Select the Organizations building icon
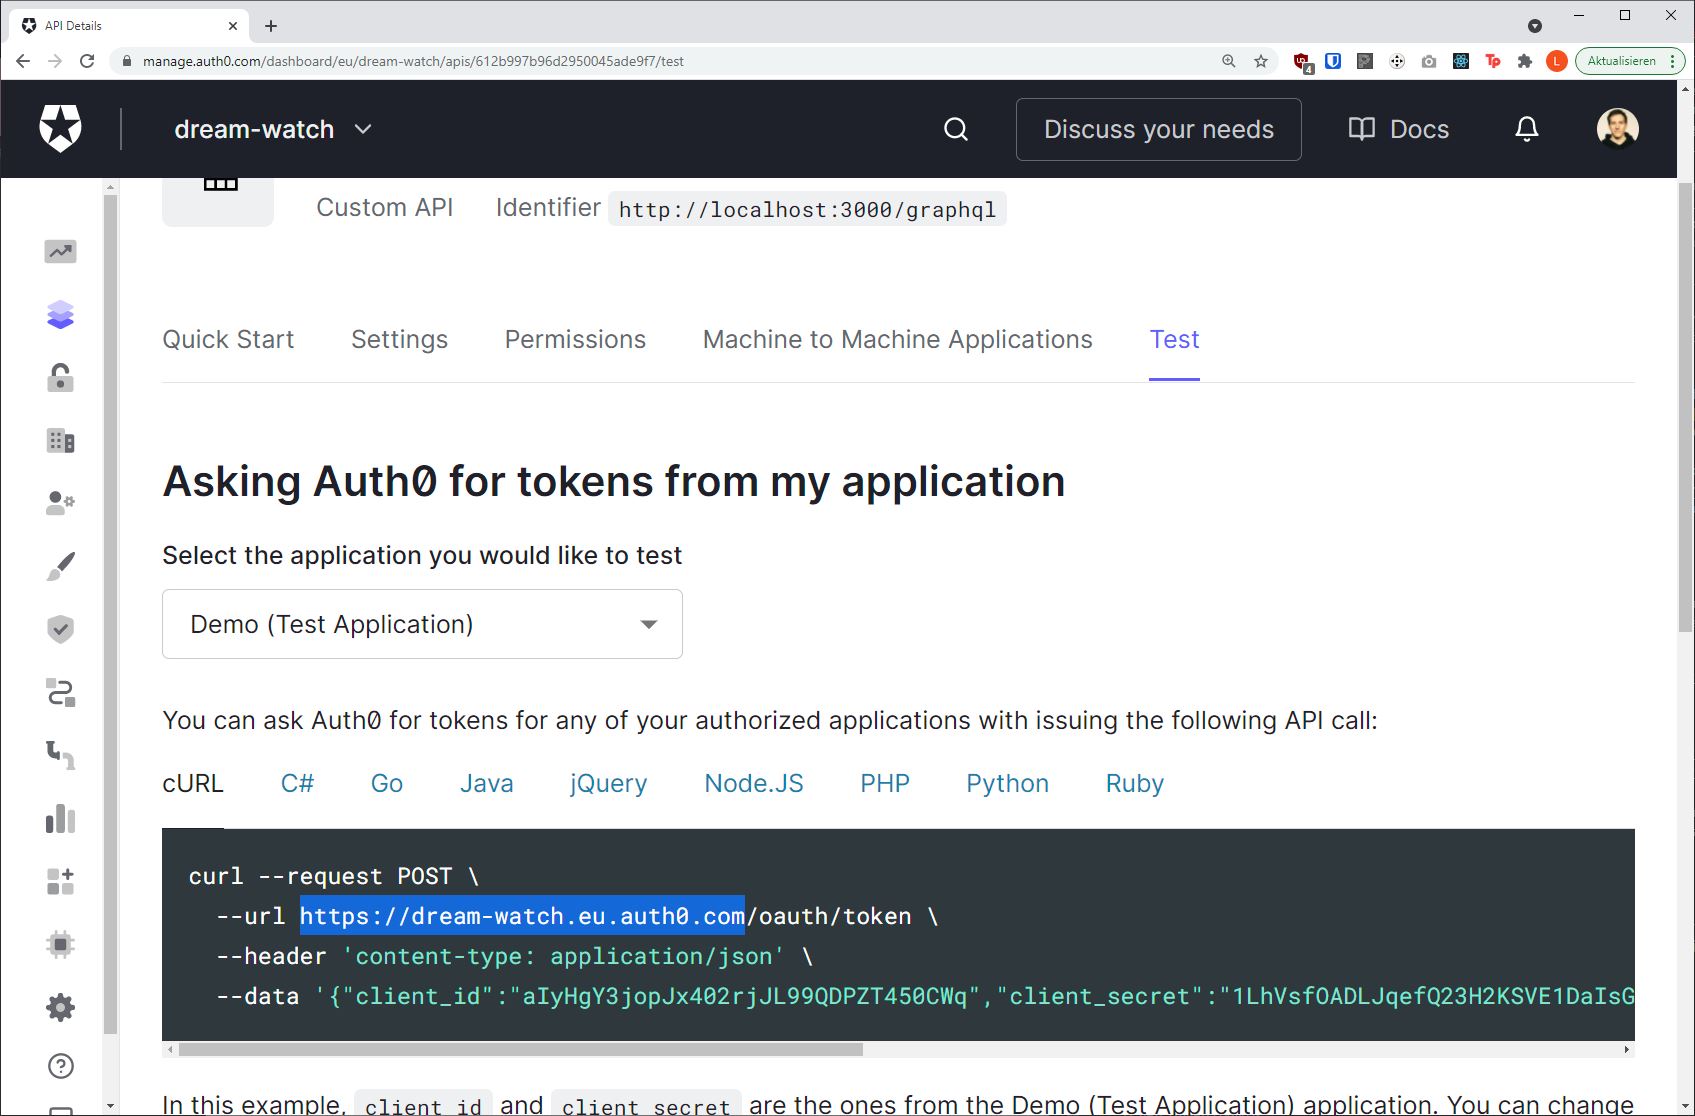 [x=60, y=441]
